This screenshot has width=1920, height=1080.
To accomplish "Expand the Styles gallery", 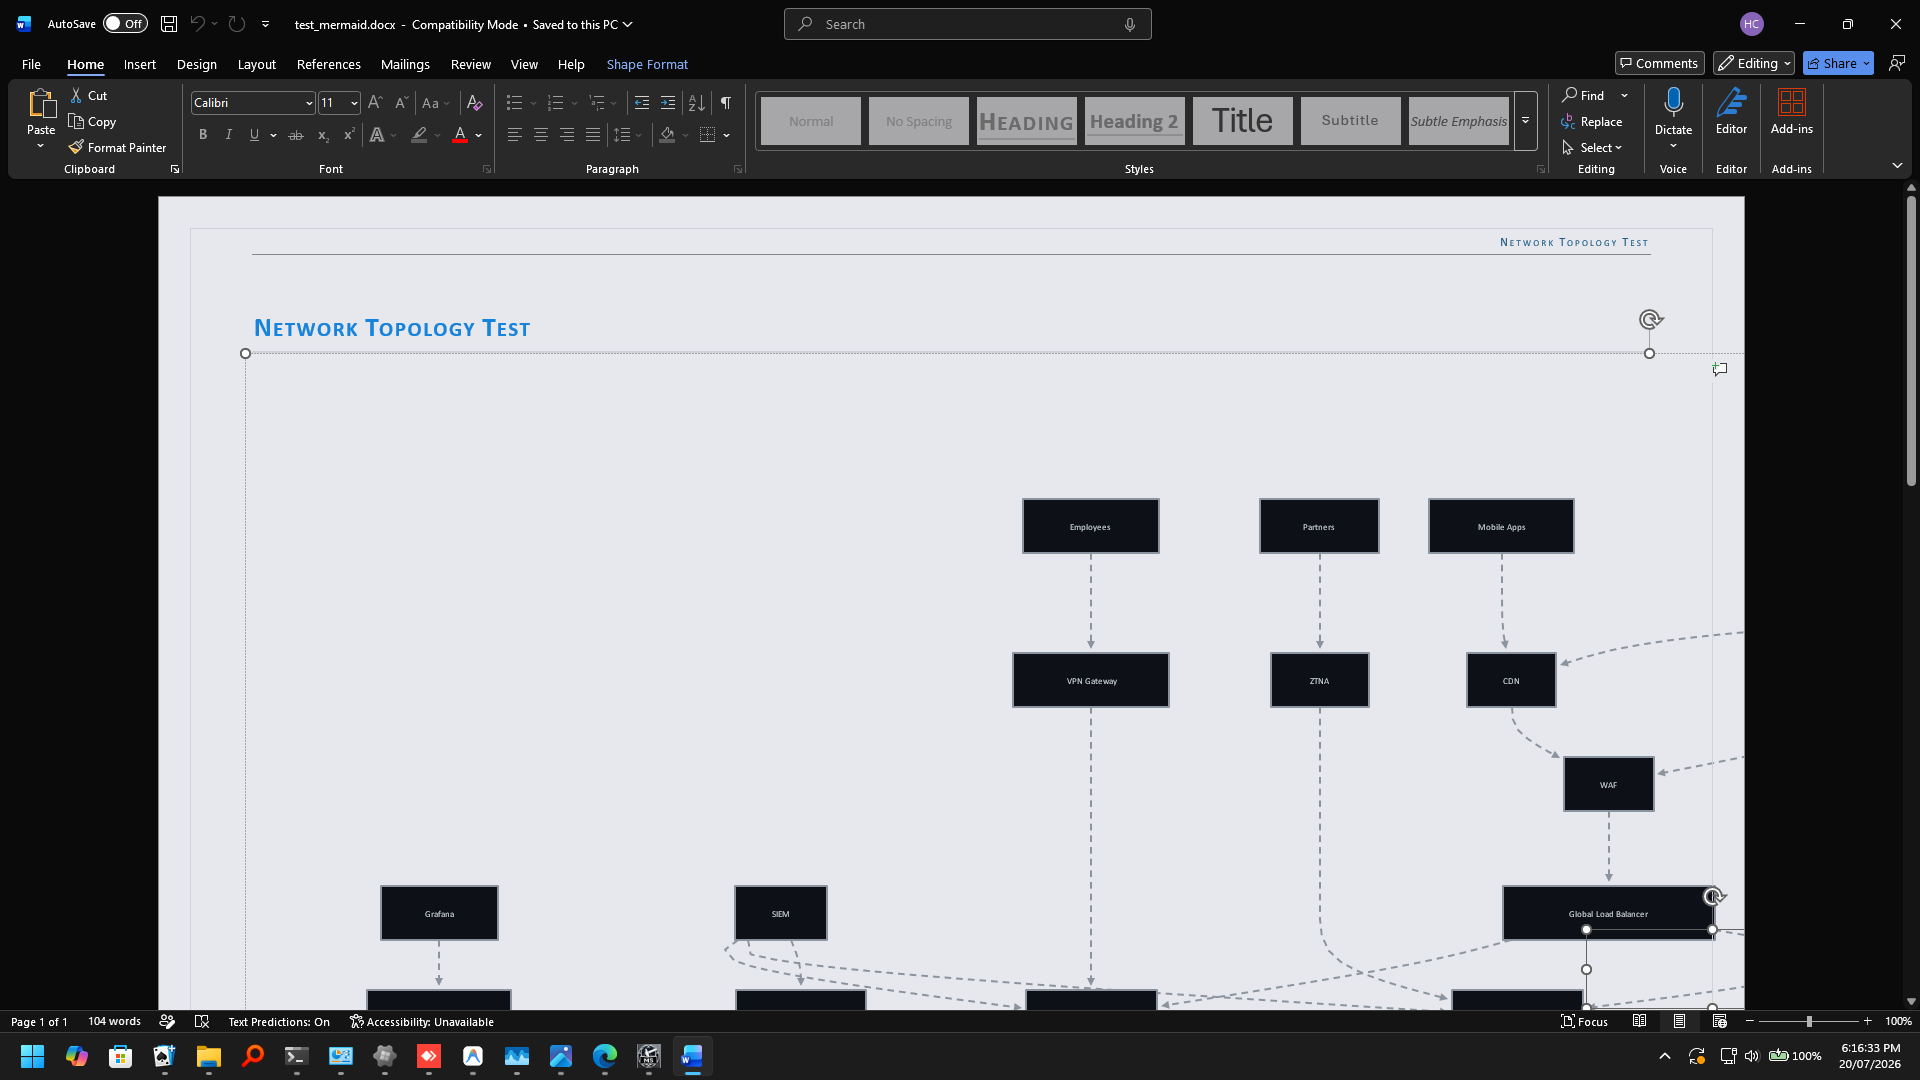I will pos(1525,121).
